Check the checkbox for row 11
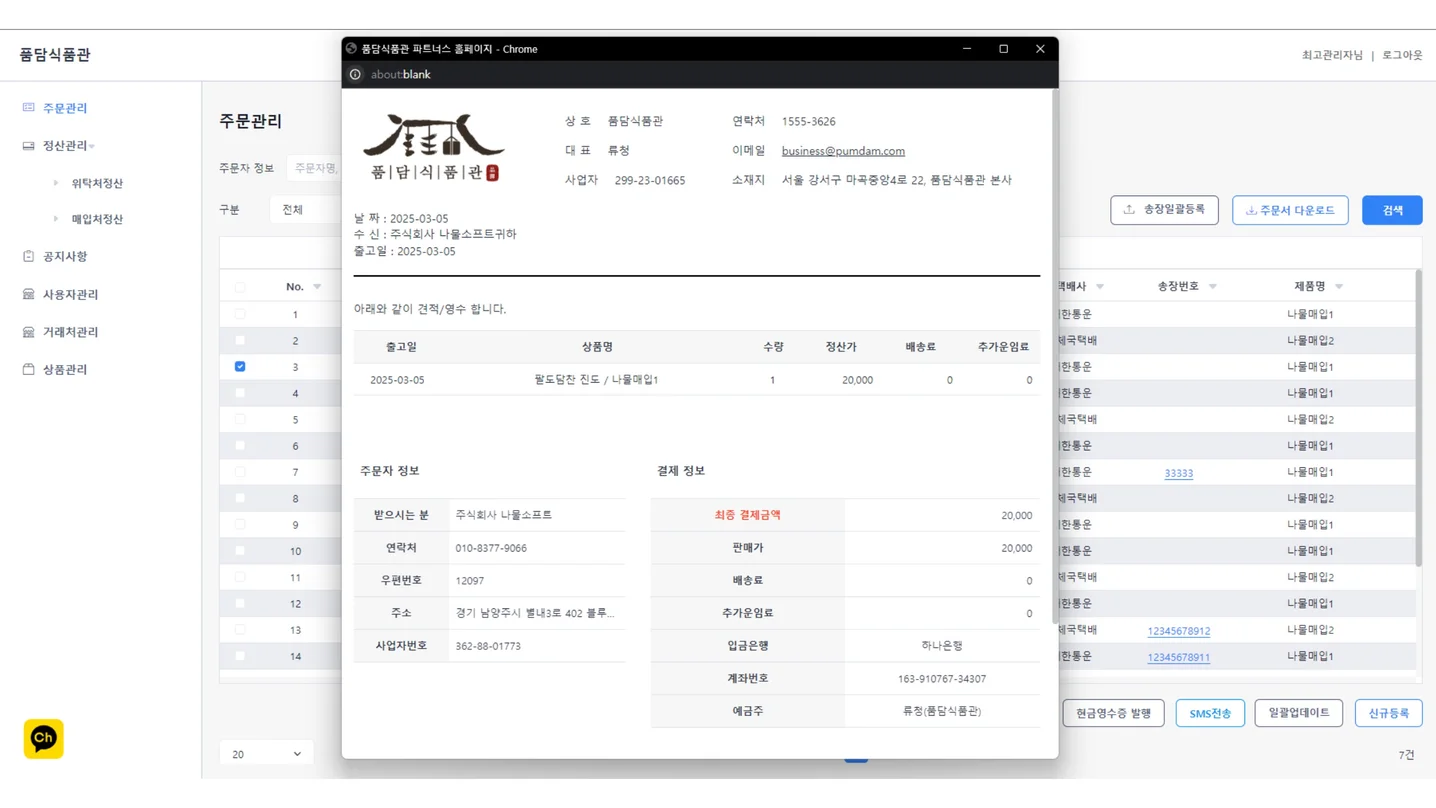The image size is (1436, 808). tap(240, 577)
